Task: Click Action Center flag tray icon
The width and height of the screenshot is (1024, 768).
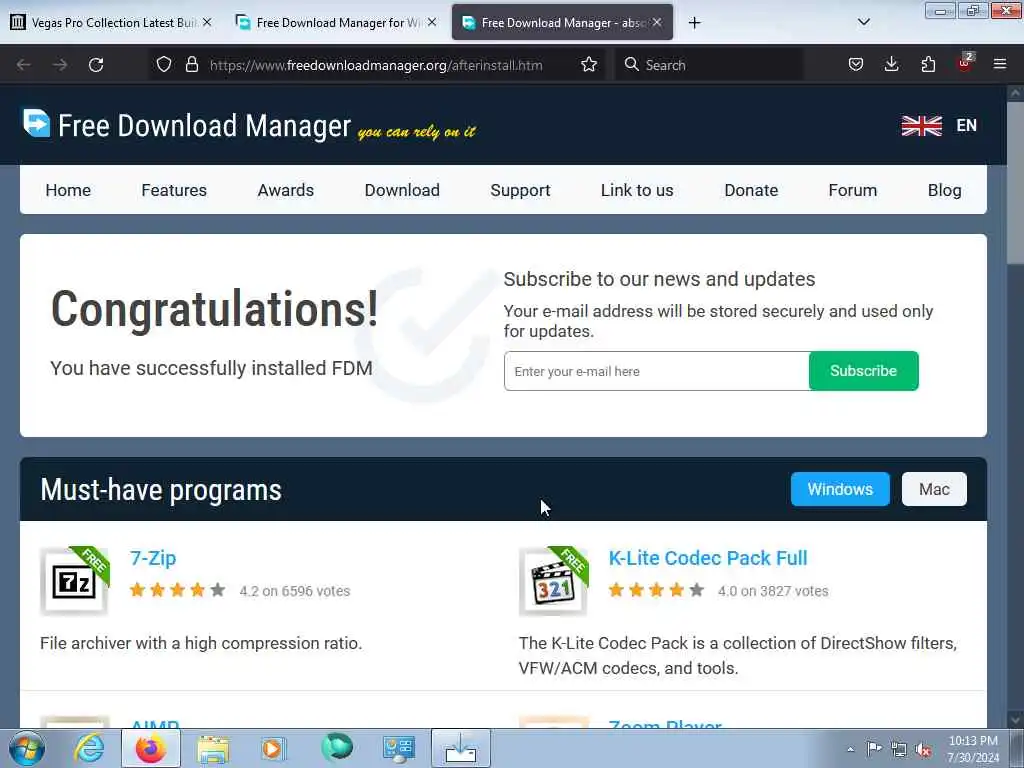Action: coord(874,748)
